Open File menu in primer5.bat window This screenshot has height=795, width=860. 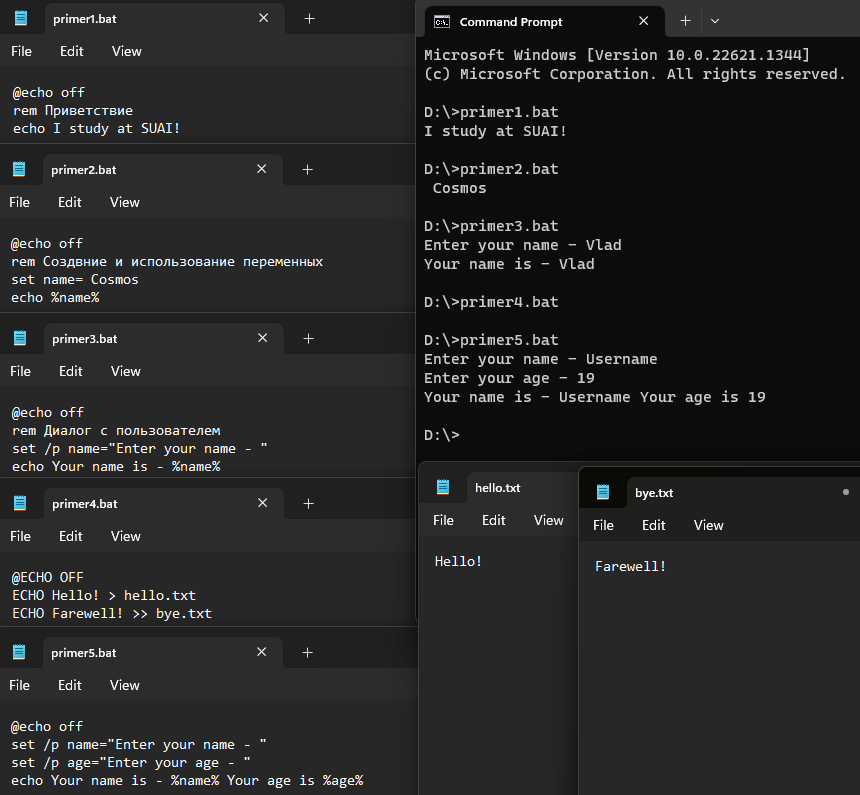19,685
